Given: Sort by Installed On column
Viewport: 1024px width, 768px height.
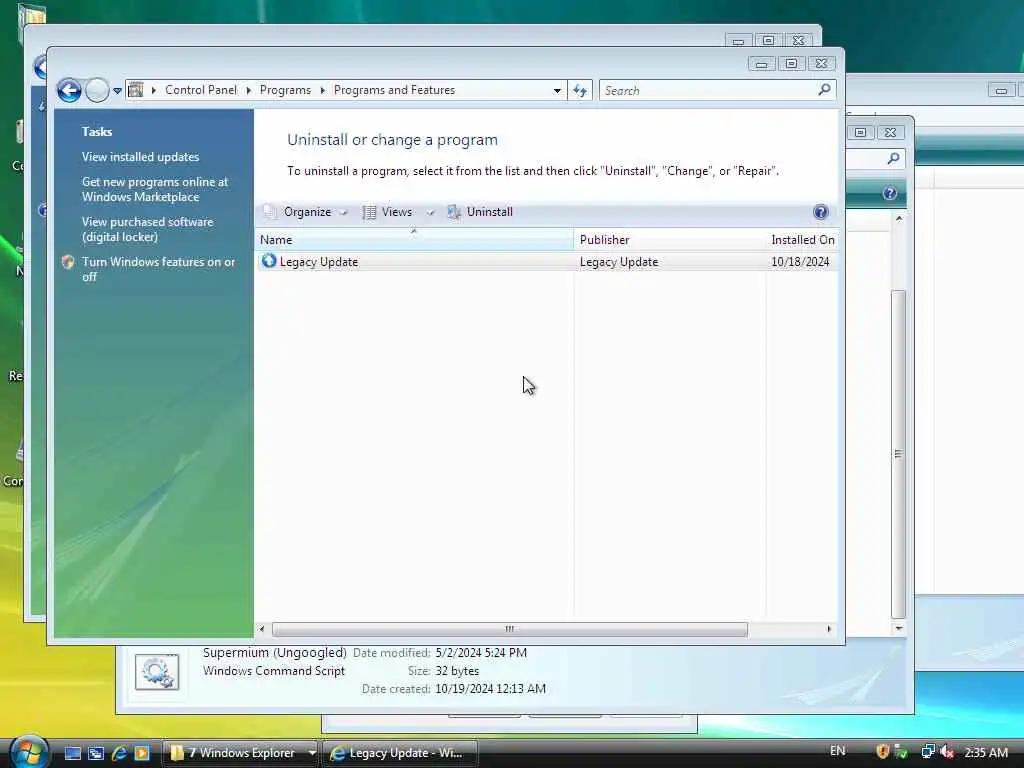Looking at the screenshot, I should pyautogui.click(x=802, y=240).
